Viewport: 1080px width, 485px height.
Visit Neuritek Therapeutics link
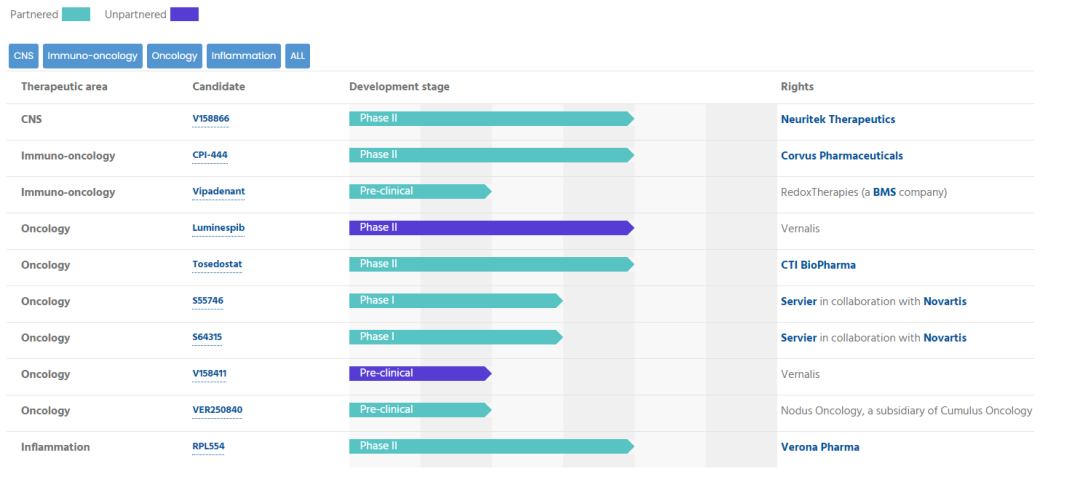(838, 119)
